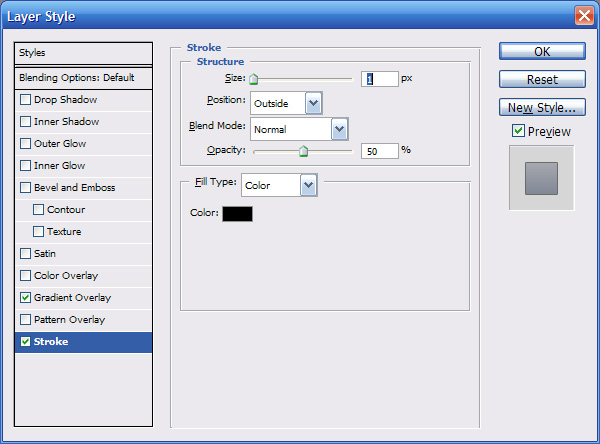Click the OK button

coord(542,51)
